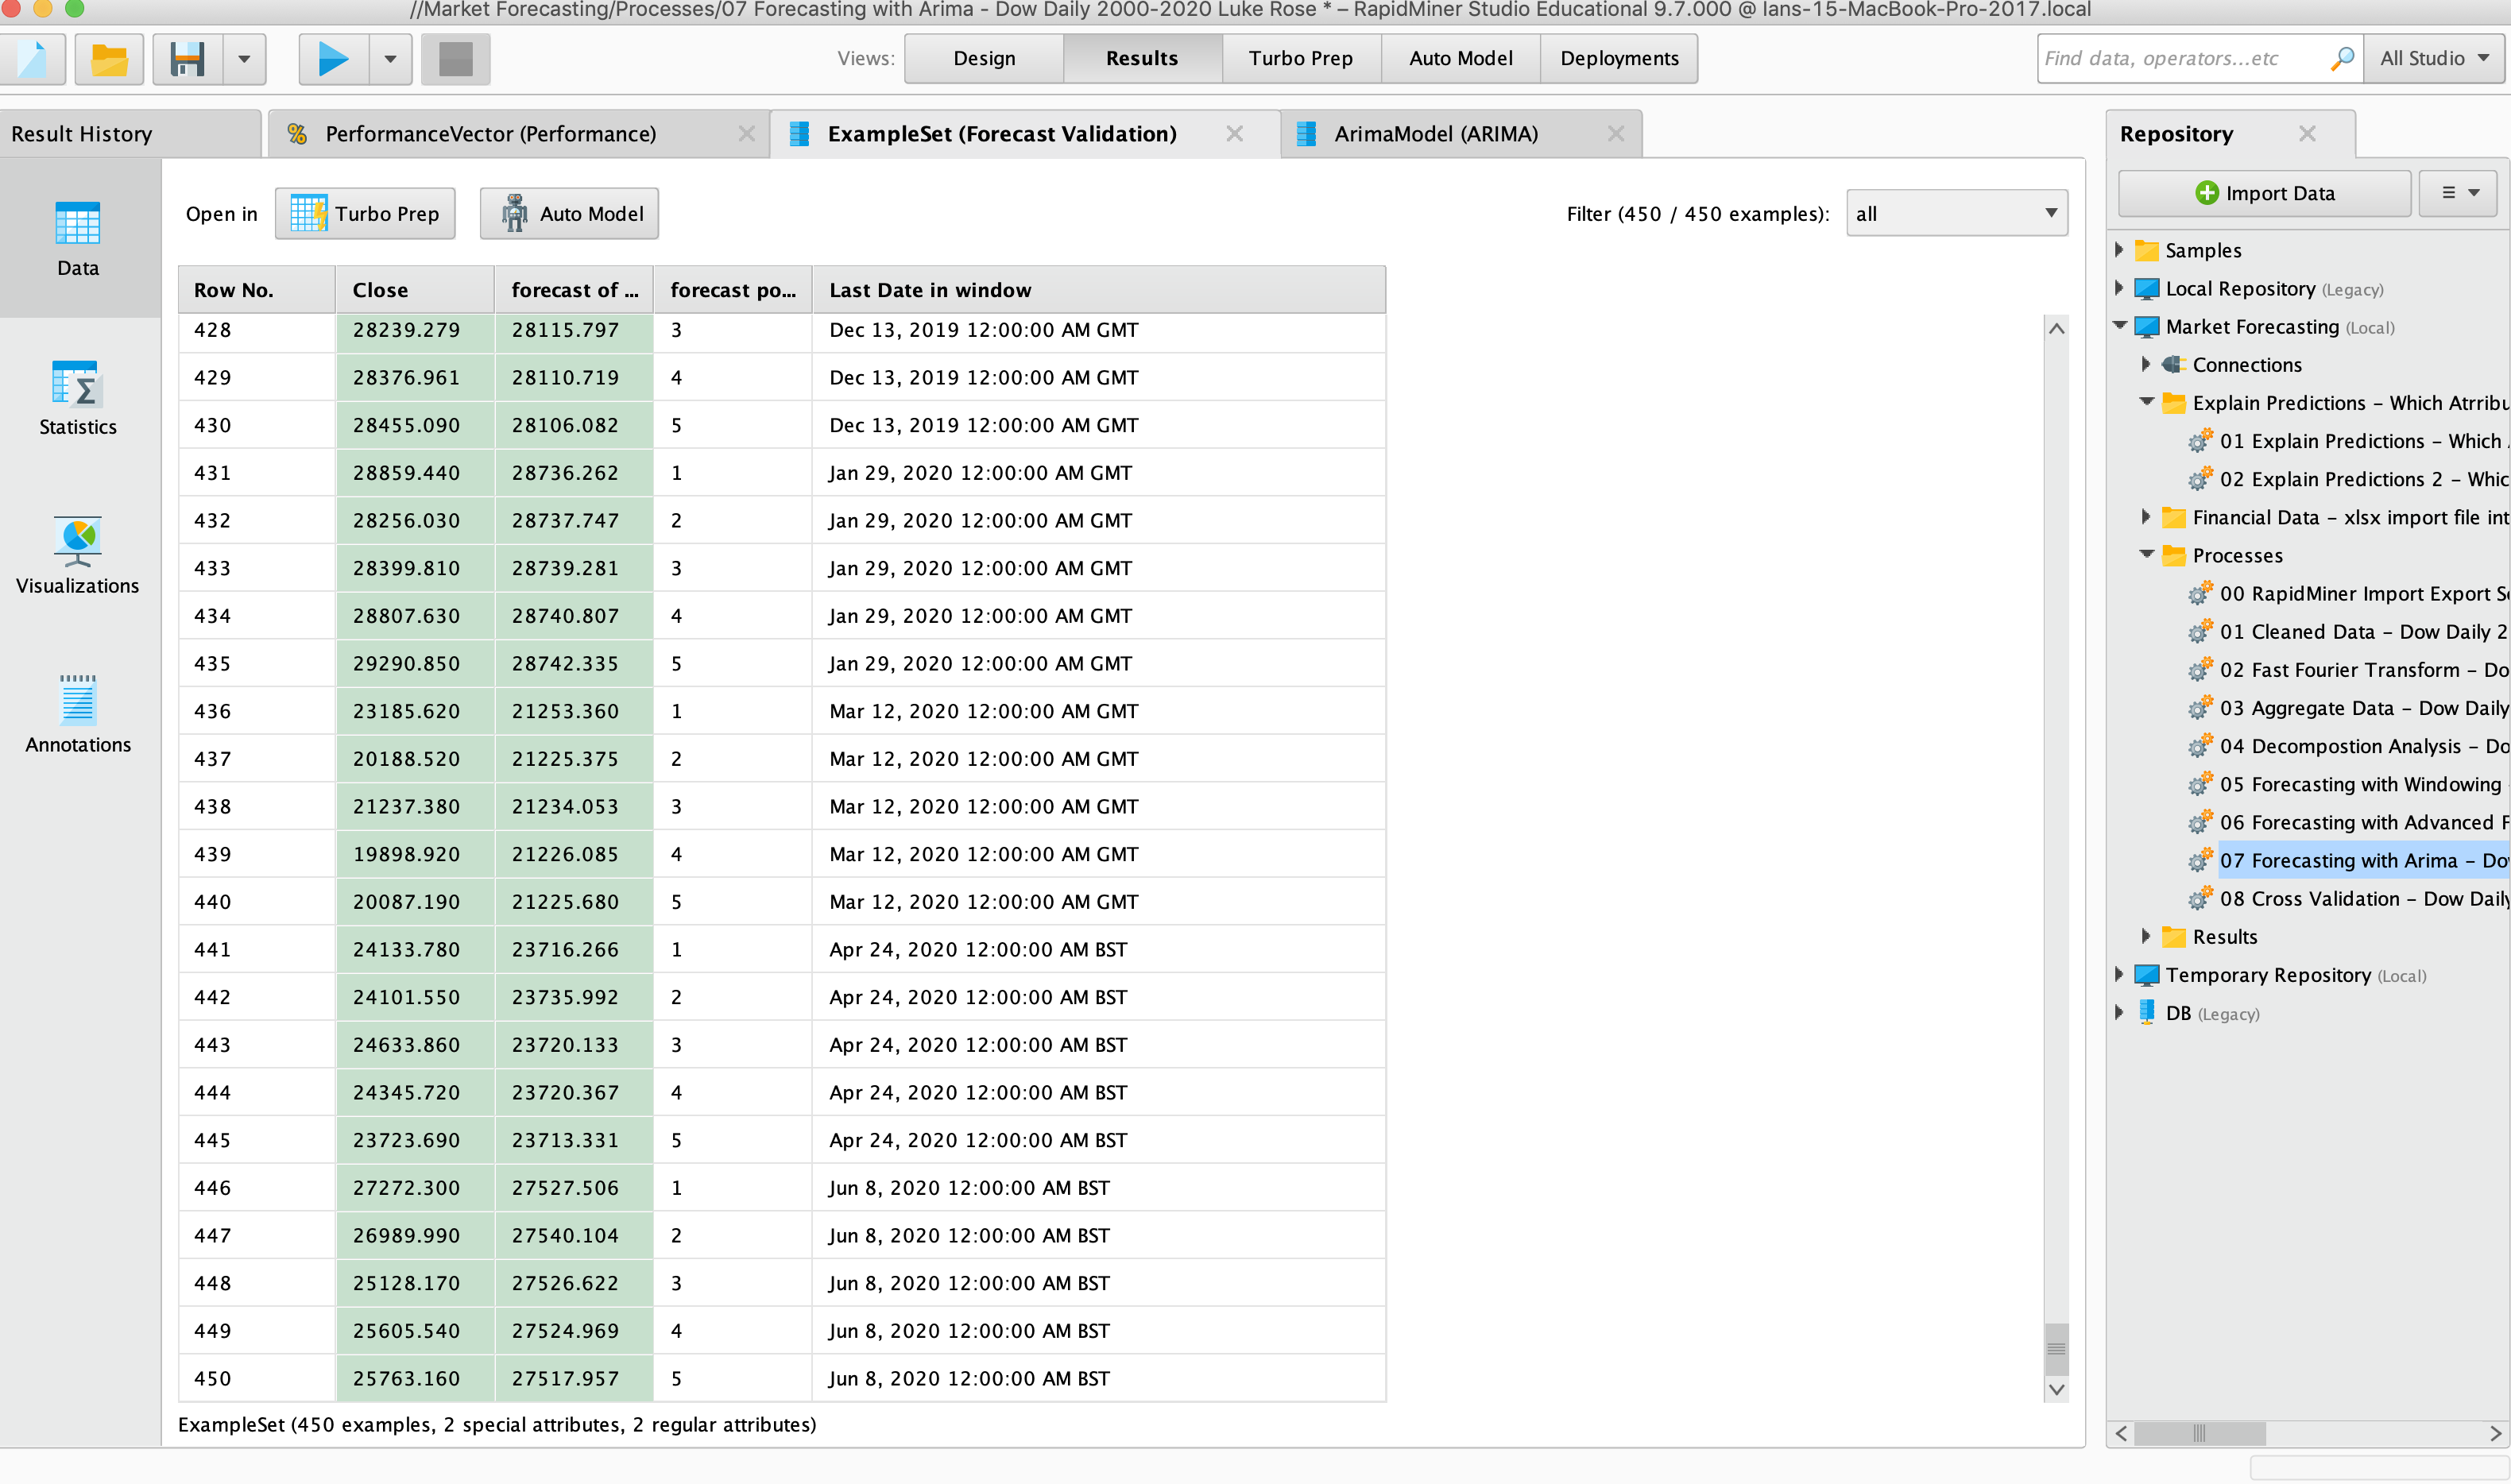Sort by the Row No. column header
This screenshot has height=1484, width=2511.
coord(257,290)
